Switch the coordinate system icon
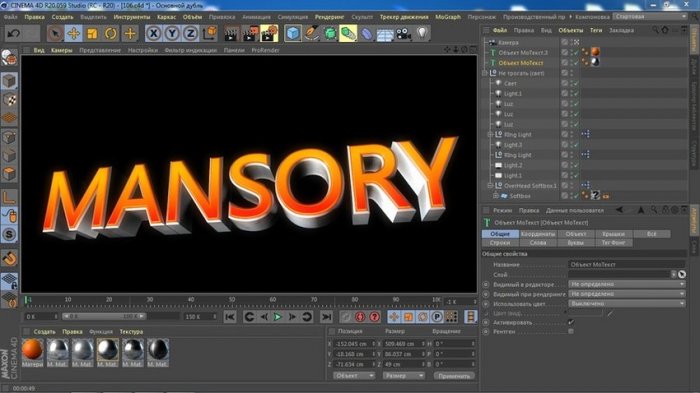700x393 pixels. click(x=209, y=33)
